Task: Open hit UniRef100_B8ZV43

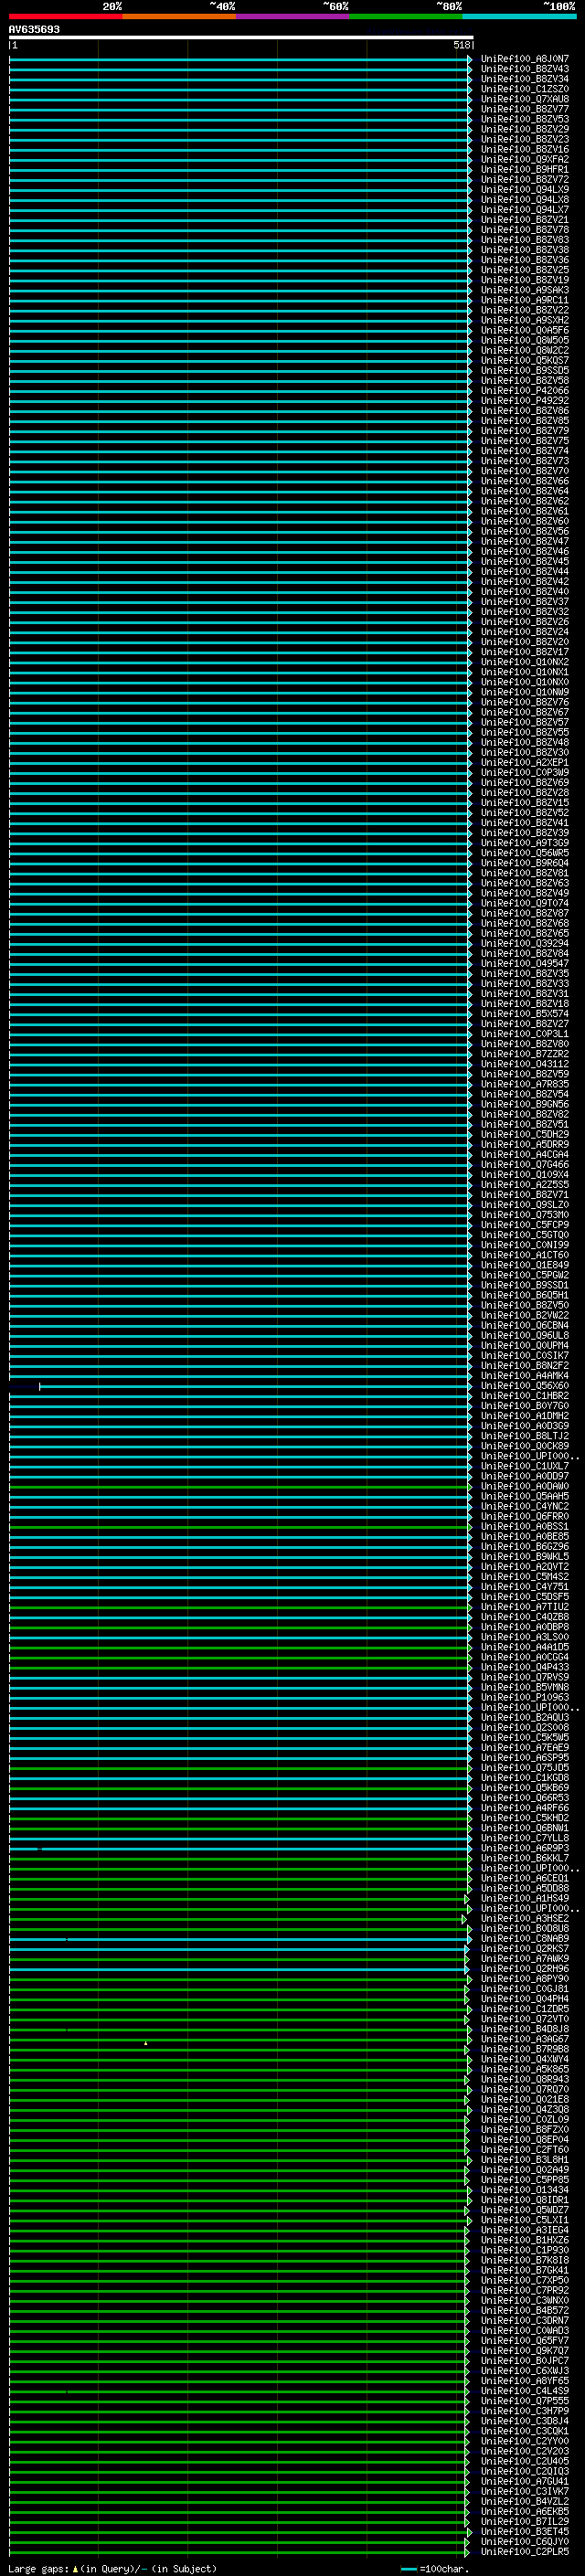Action: [525, 69]
